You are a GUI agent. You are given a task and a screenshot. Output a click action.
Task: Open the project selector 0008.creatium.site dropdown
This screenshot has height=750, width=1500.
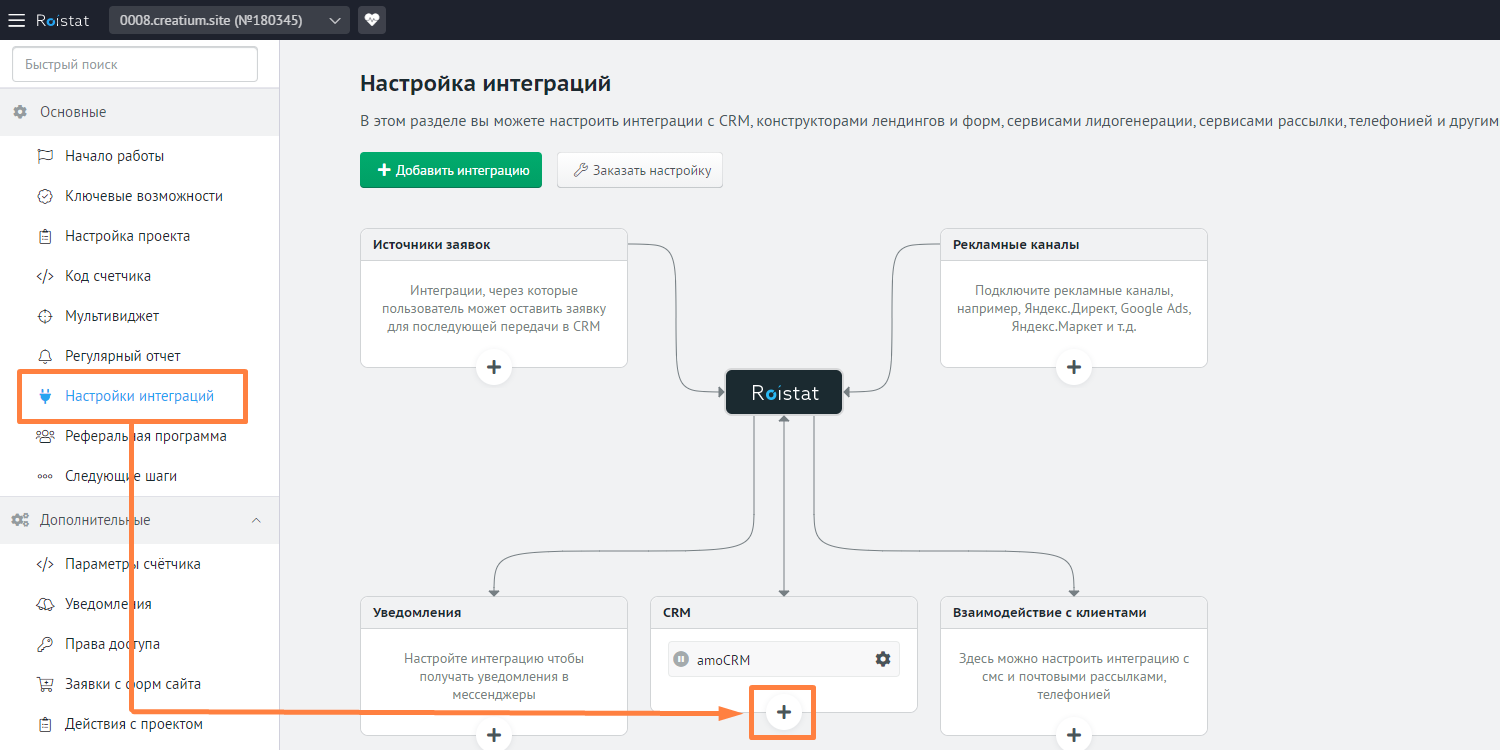click(229, 20)
